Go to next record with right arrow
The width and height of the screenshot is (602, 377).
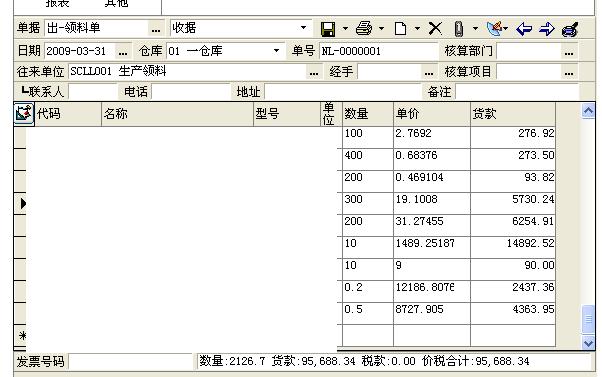(x=547, y=29)
